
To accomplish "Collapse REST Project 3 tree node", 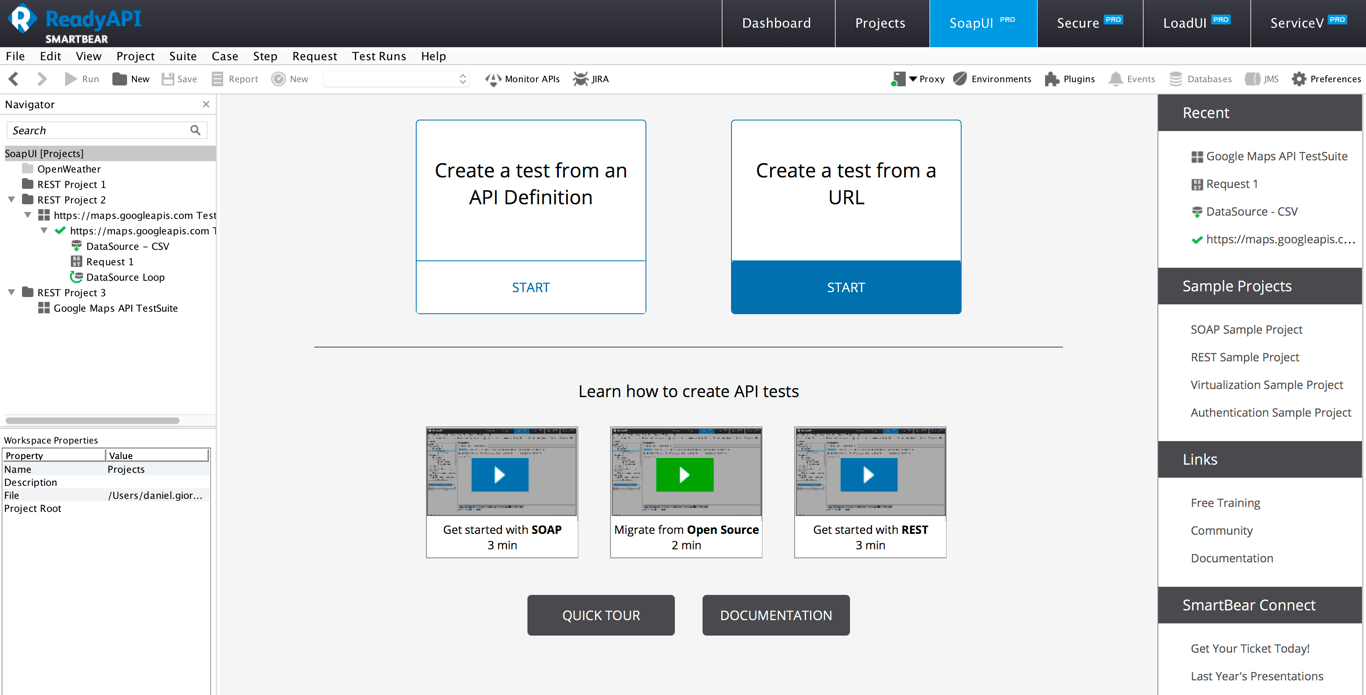I will click(x=12, y=293).
